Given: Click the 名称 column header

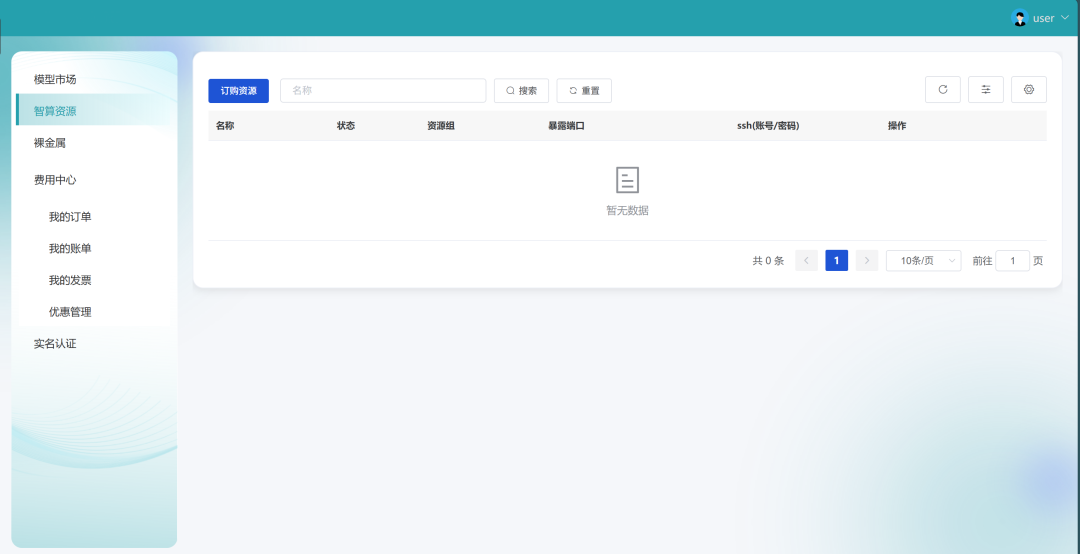Looking at the screenshot, I should click(225, 126).
